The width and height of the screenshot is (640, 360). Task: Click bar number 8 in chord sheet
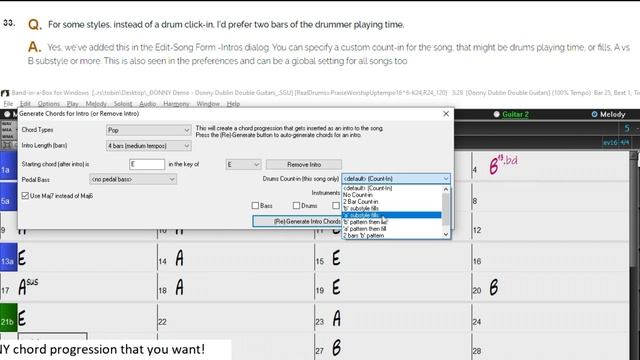click(x=475, y=201)
